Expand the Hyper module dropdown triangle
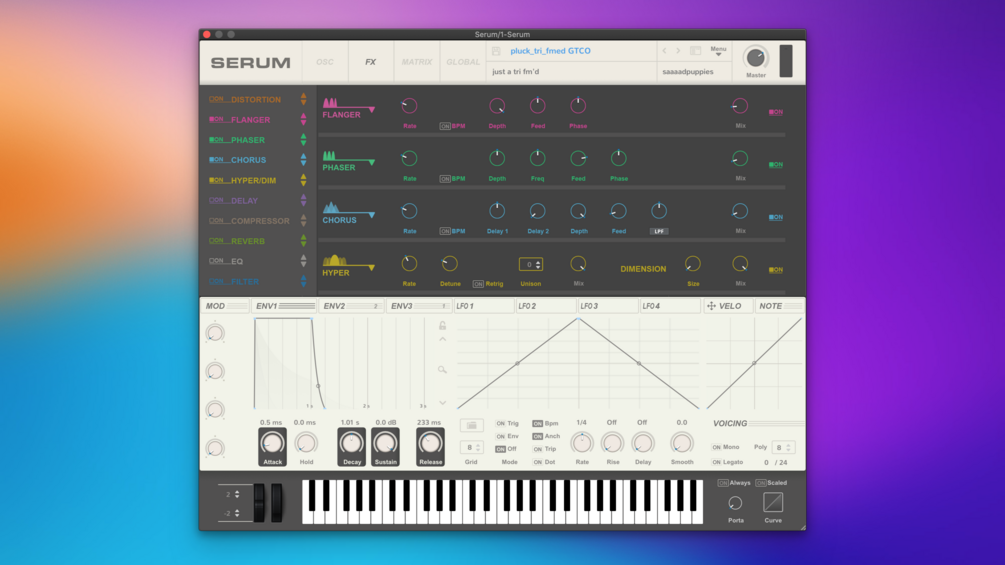This screenshot has width=1005, height=565. (371, 268)
